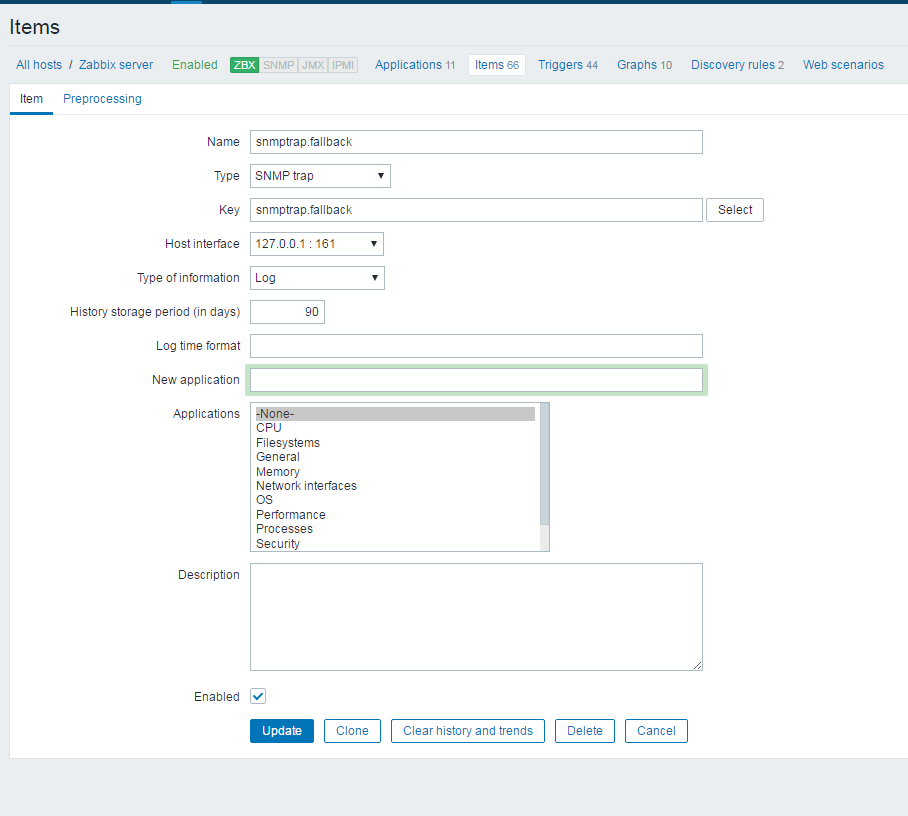
Task: Select Performance in the Applications list
Action: point(395,514)
